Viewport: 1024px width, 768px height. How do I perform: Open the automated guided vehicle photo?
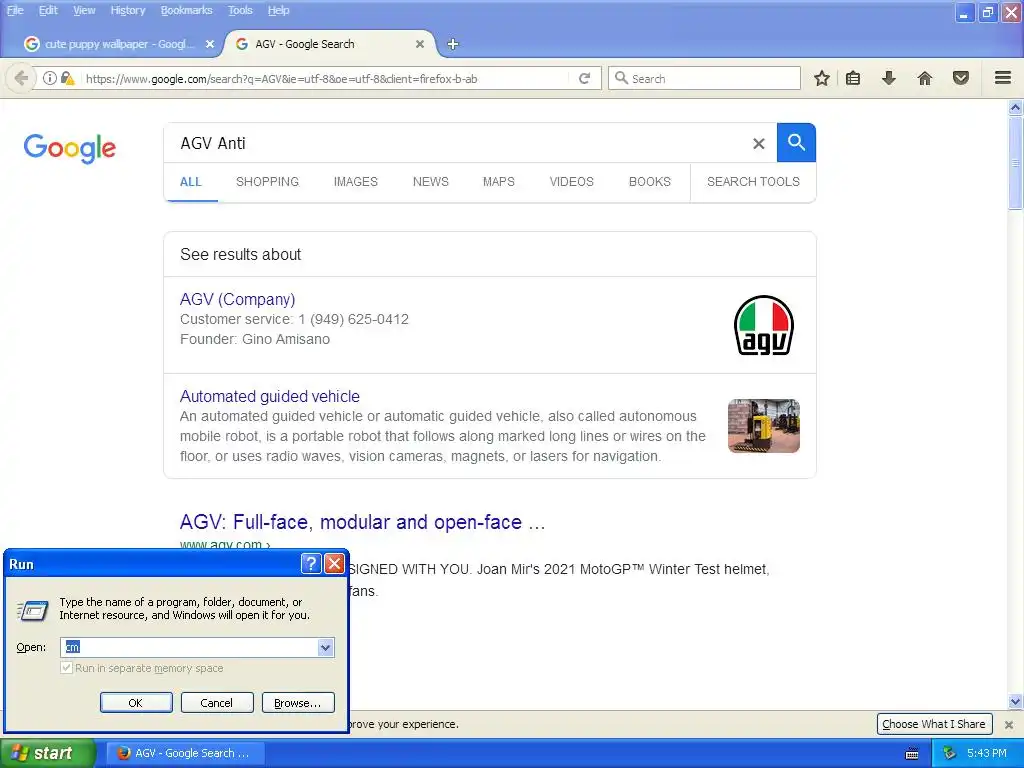tap(763, 426)
